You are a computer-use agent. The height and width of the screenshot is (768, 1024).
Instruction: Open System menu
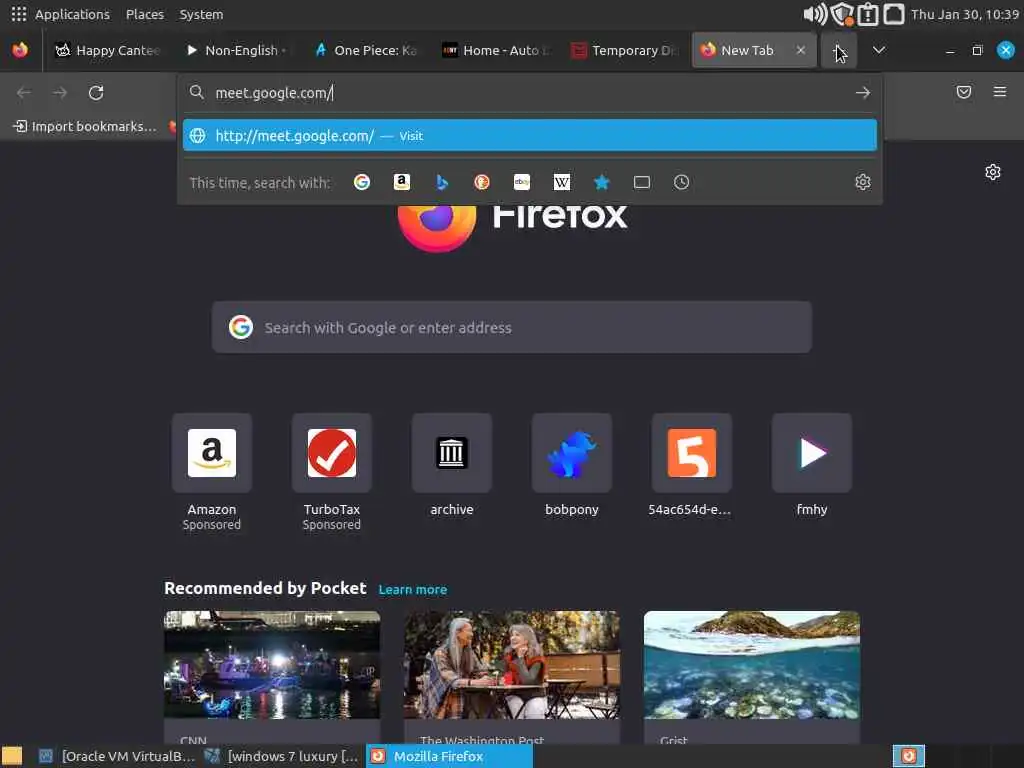click(201, 14)
